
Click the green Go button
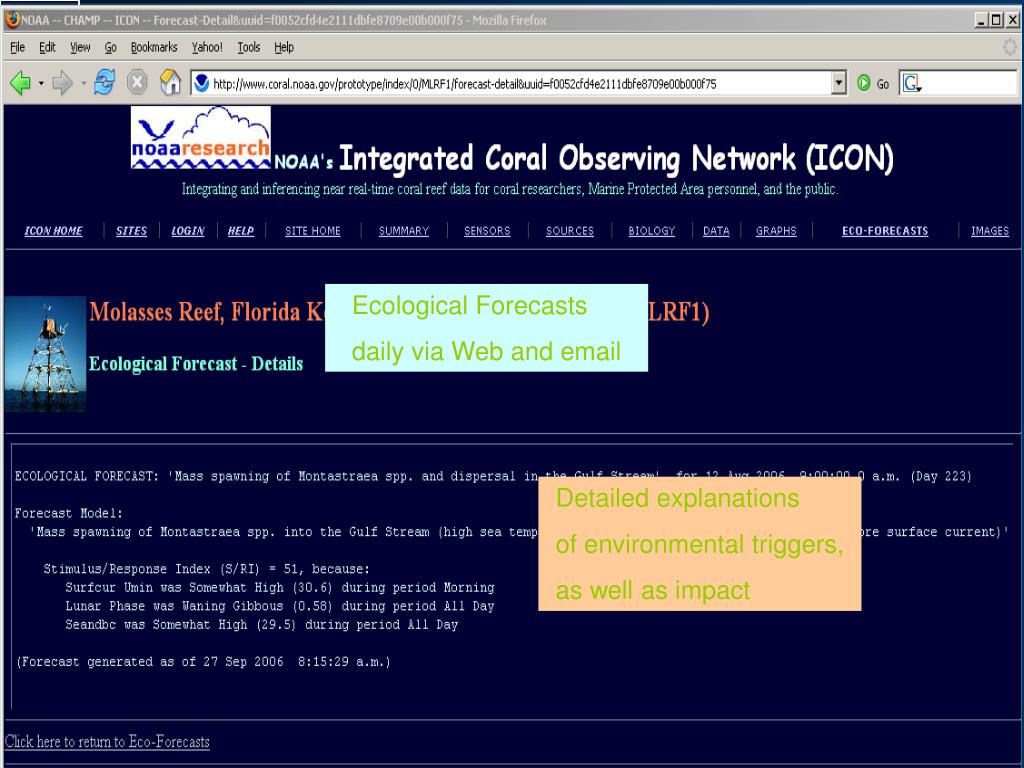pos(873,84)
